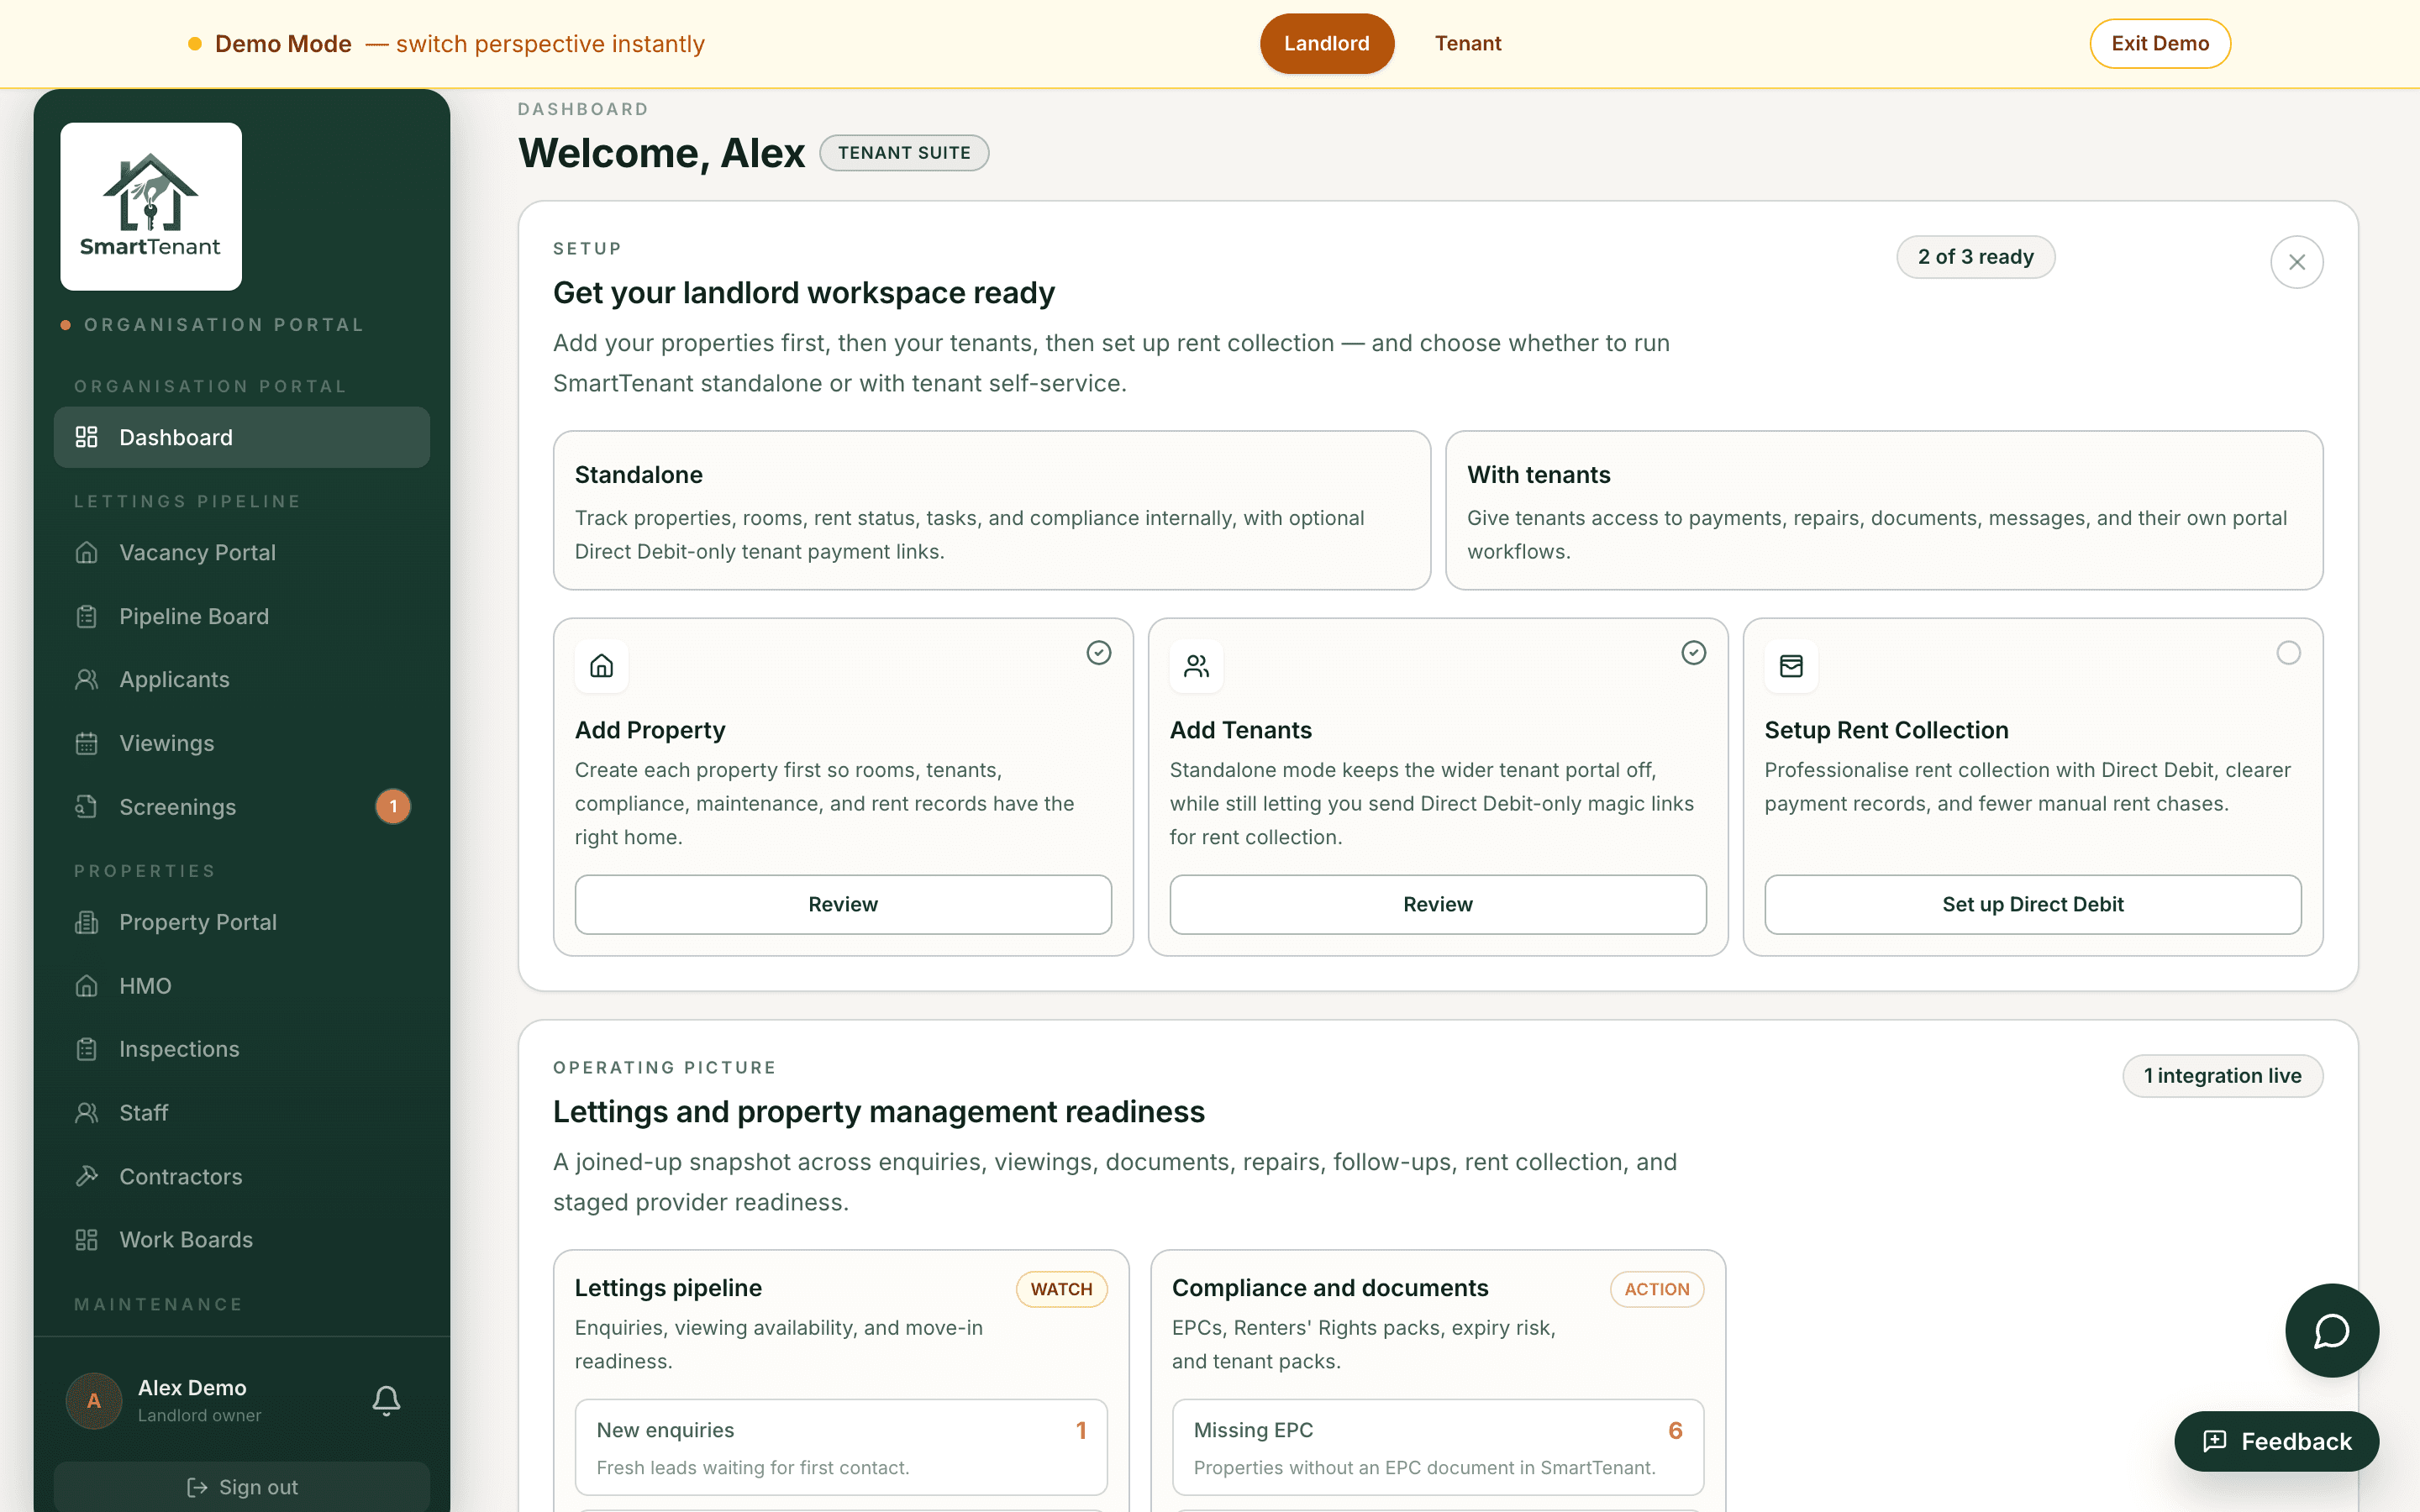Open Missing EPC row
The image size is (2420, 1512).
click(x=1438, y=1447)
